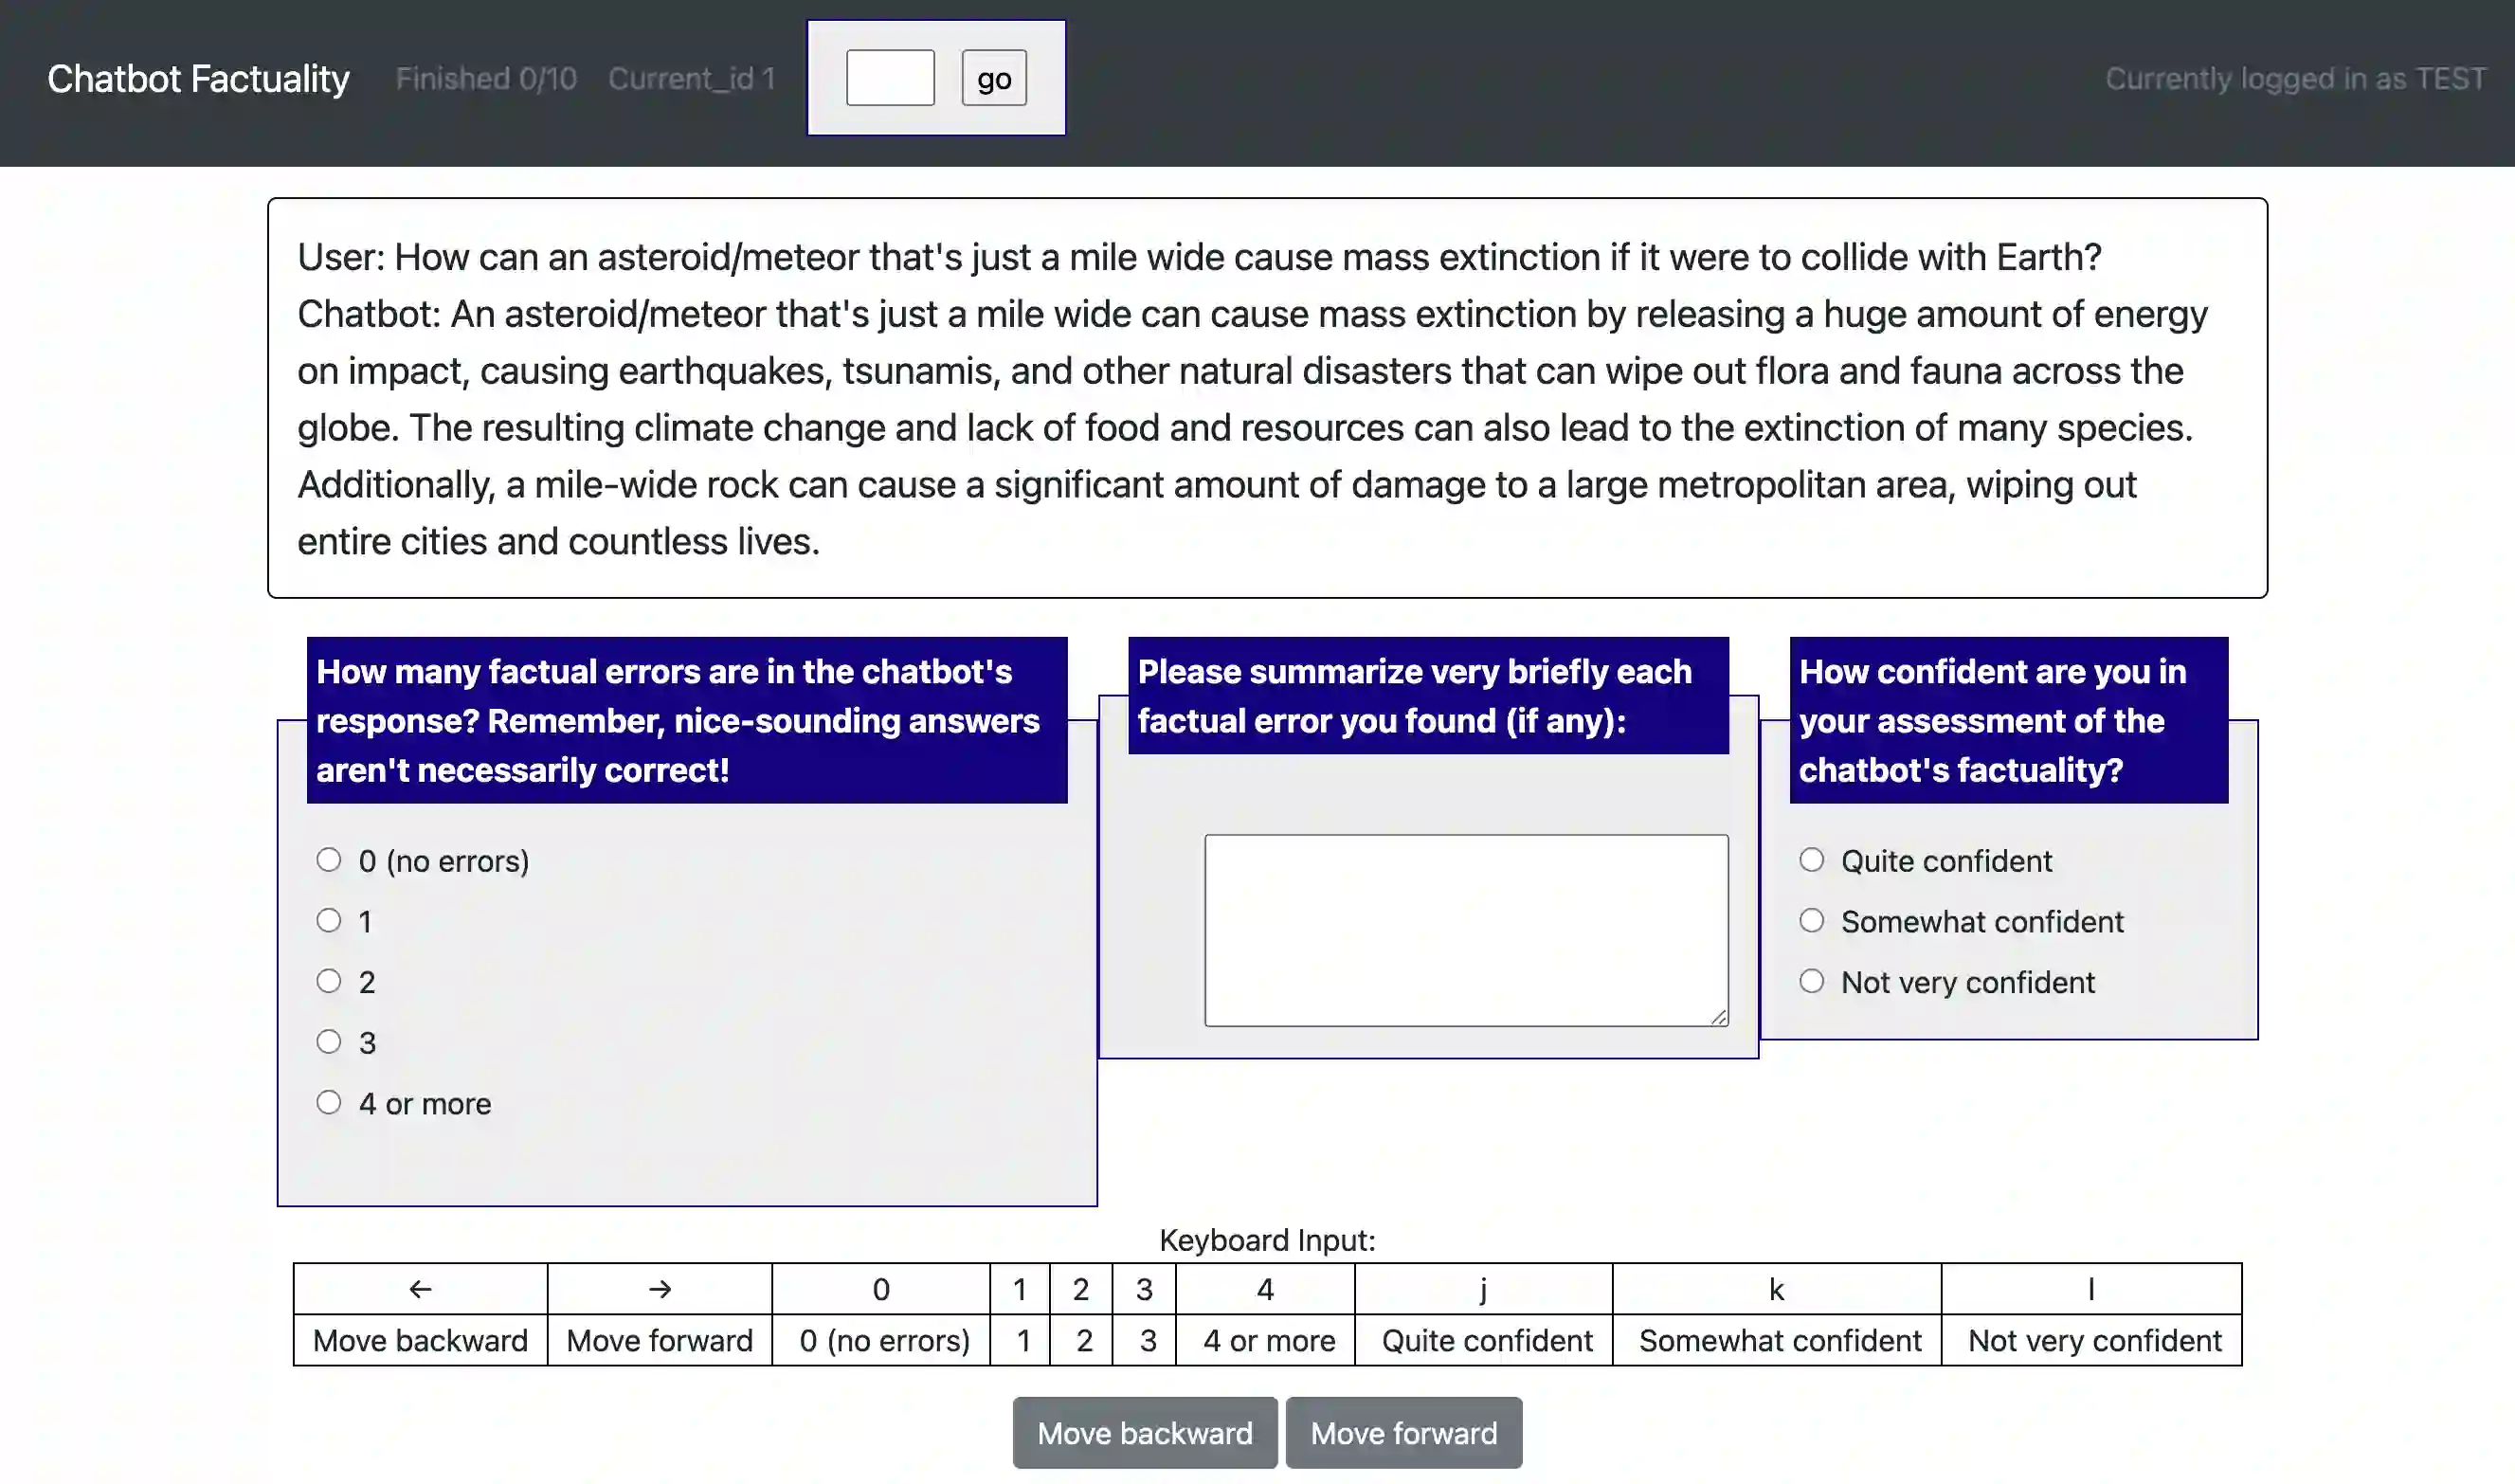Viewport: 2515px width, 1484px height.
Task: Click 'Finished 0/10' progress text
Action: (x=486, y=79)
